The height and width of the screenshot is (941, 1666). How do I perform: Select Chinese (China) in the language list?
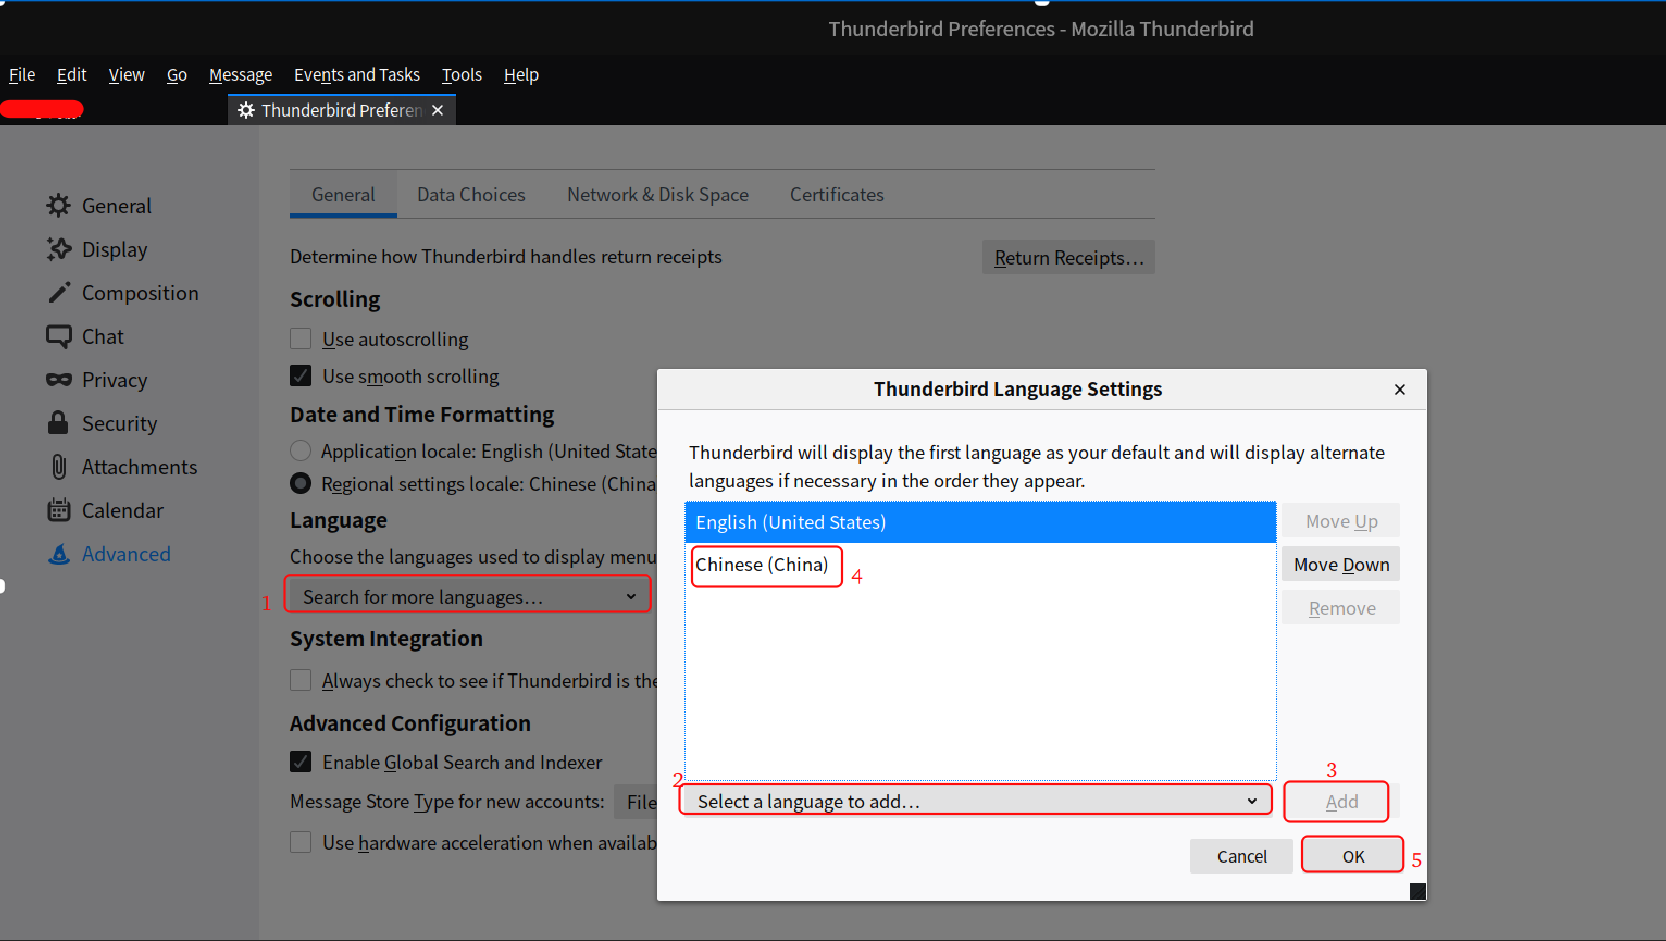(762, 565)
